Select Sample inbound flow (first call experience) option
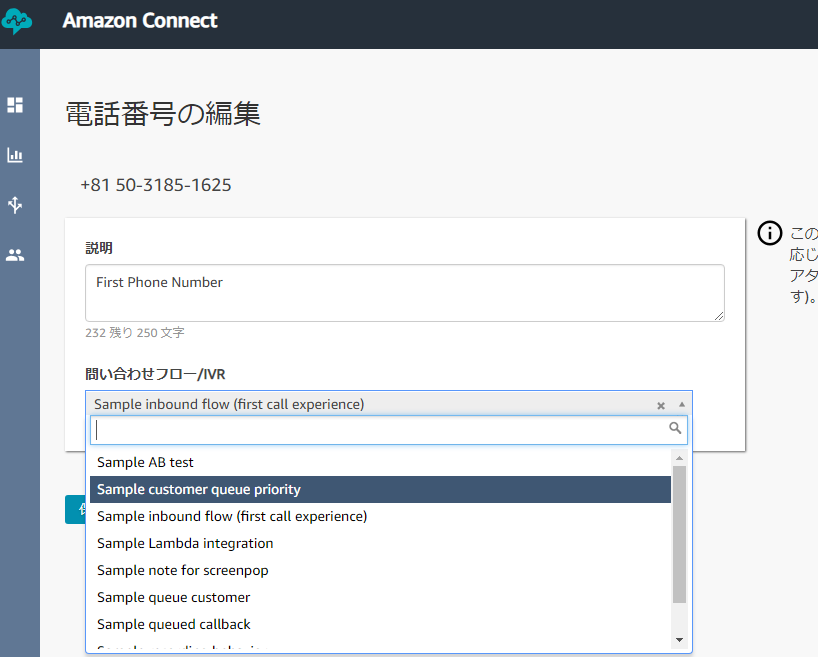The width and height of the screenshot is (818, 657). coord(380,517)
